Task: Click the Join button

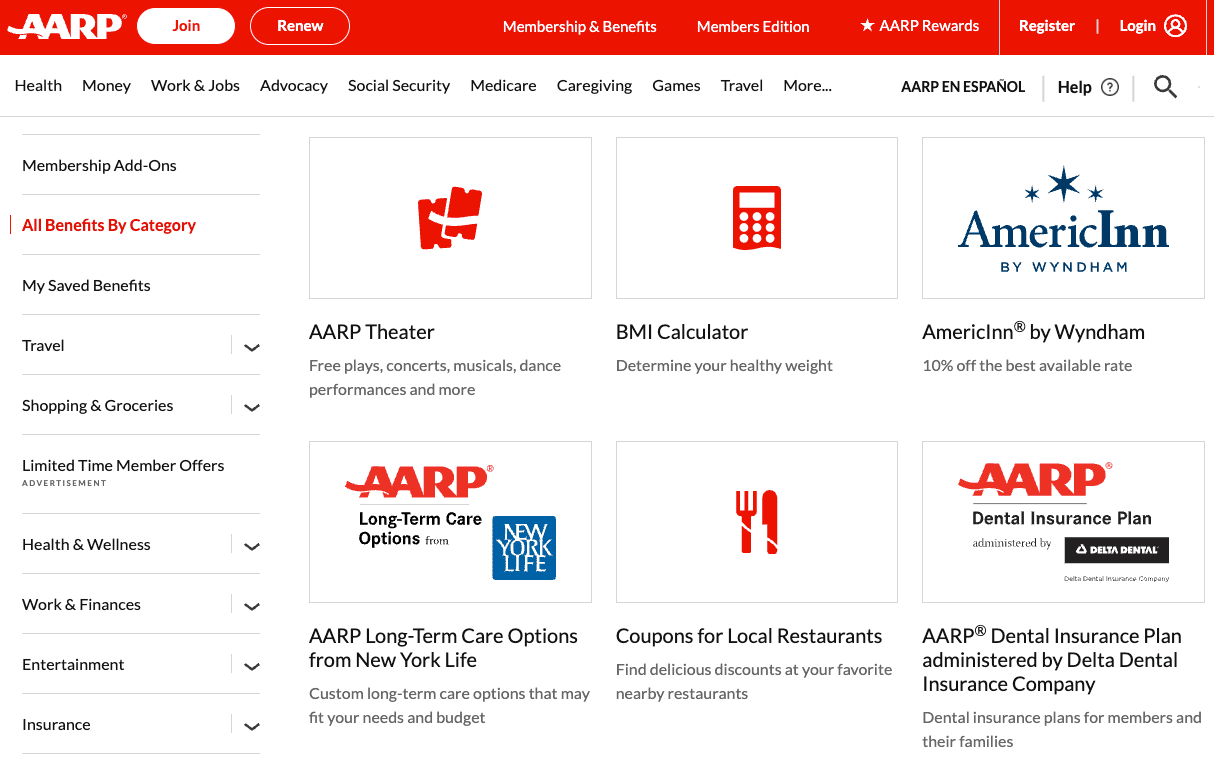Action: 186,26
